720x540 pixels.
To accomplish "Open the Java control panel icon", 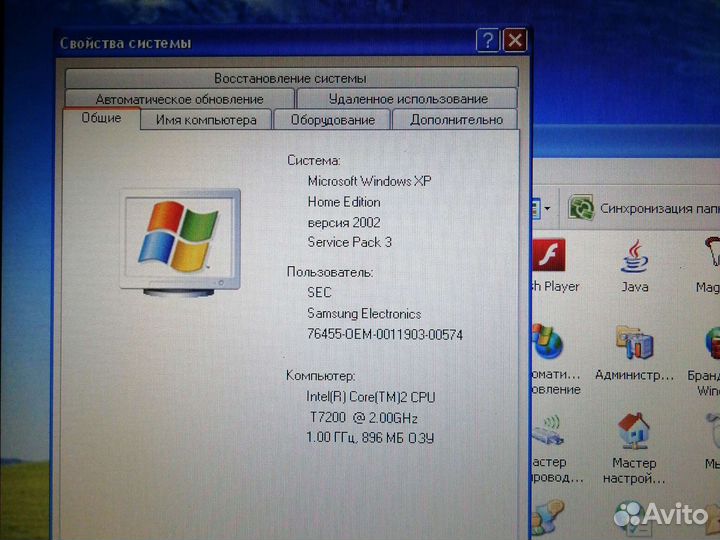I will (634, 258).
